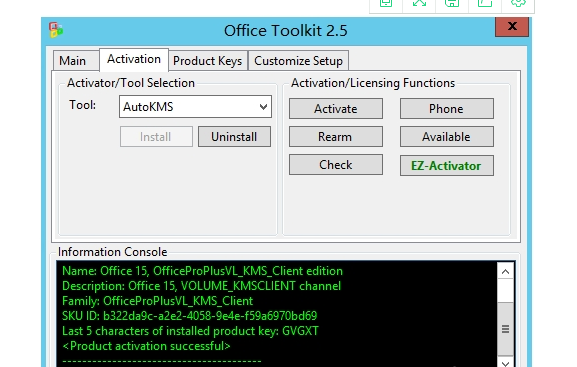Viewport: 577px width, 367px height.
Task: Click the Phone activation button
Action: coord(447,109)
